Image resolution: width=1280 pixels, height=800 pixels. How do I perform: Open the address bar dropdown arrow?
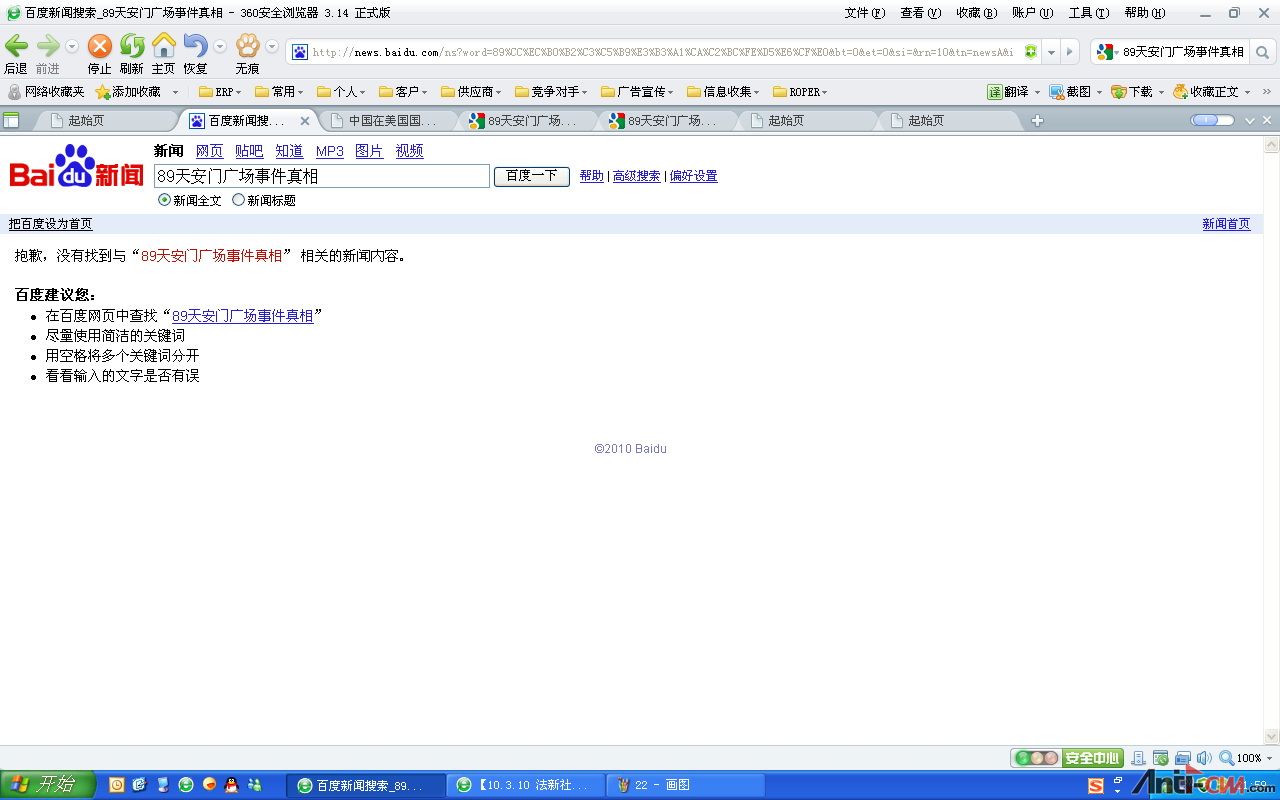1051,52
